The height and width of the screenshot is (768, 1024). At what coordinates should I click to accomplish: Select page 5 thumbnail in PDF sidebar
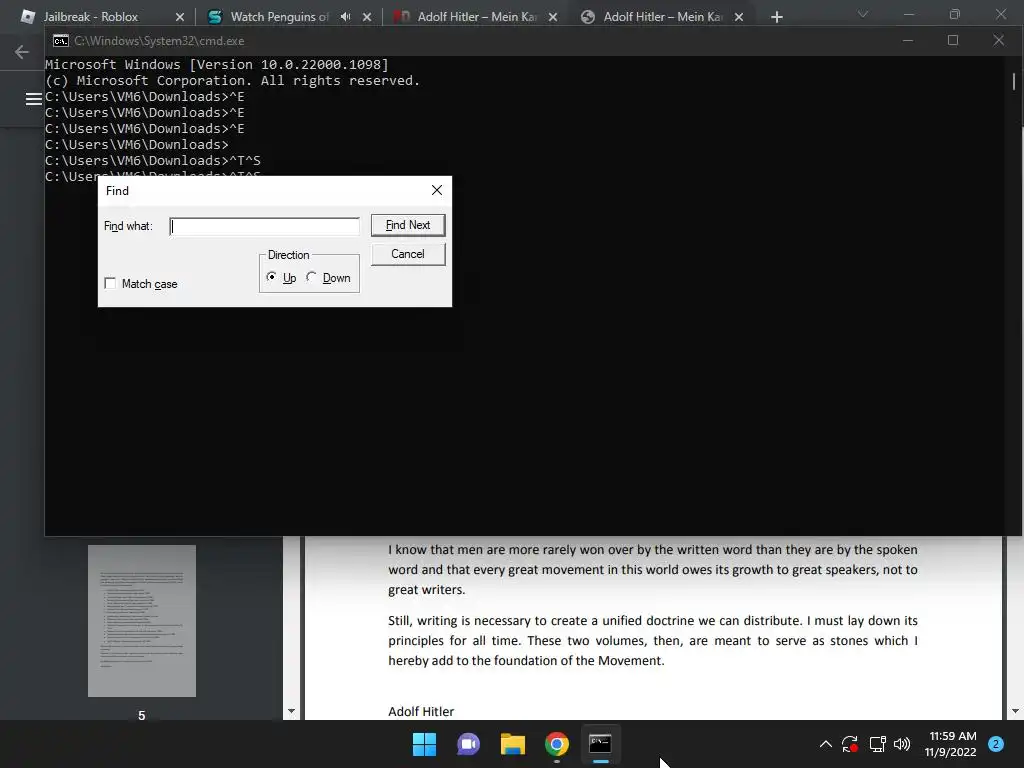click(x=142, y=620)
